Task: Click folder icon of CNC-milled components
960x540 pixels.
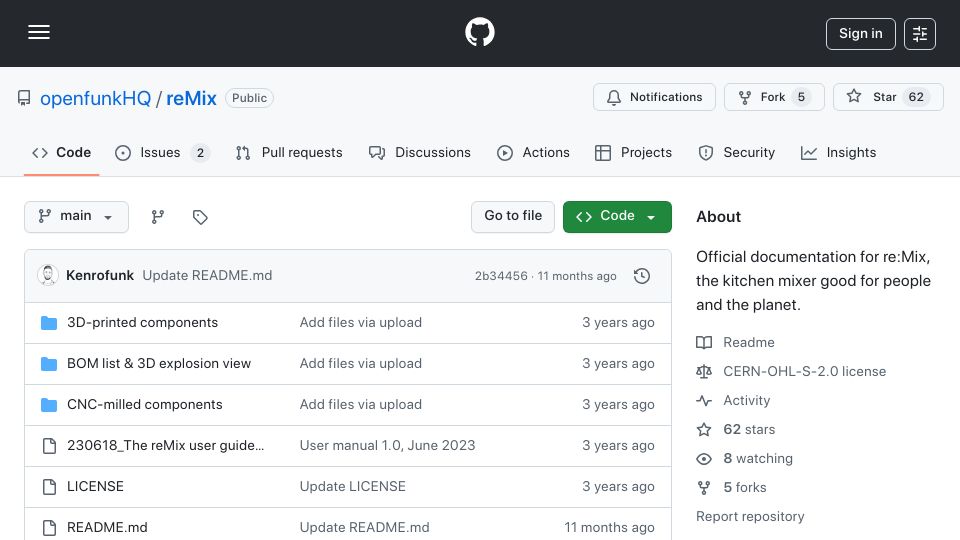Action: (49, 405)
